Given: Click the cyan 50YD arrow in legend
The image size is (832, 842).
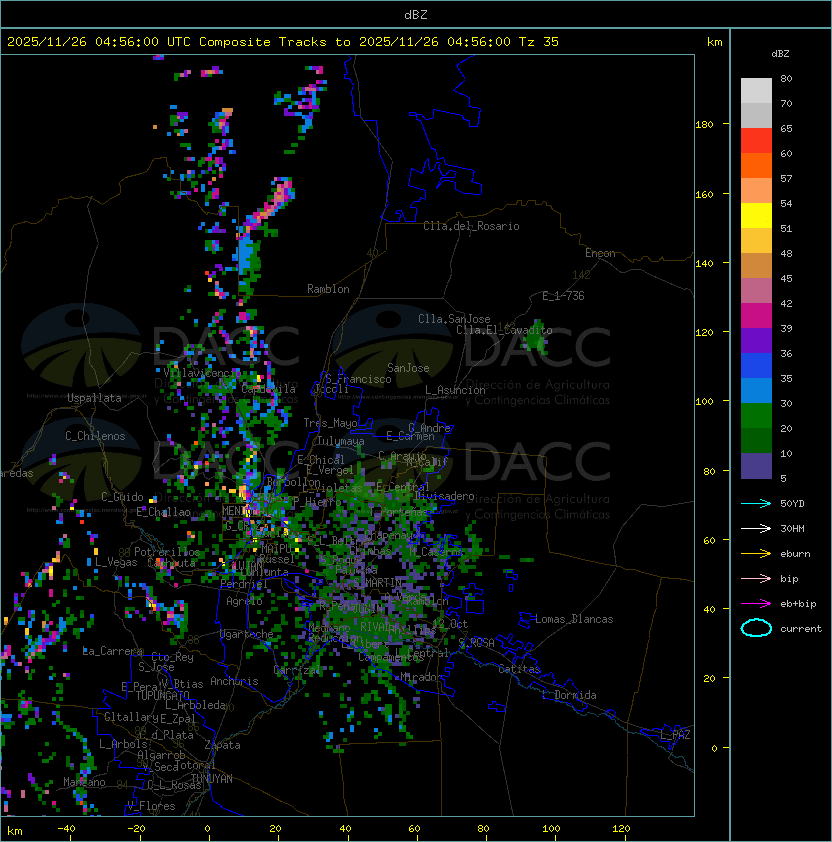Looking at the screenshot, I should click(756, 503).
